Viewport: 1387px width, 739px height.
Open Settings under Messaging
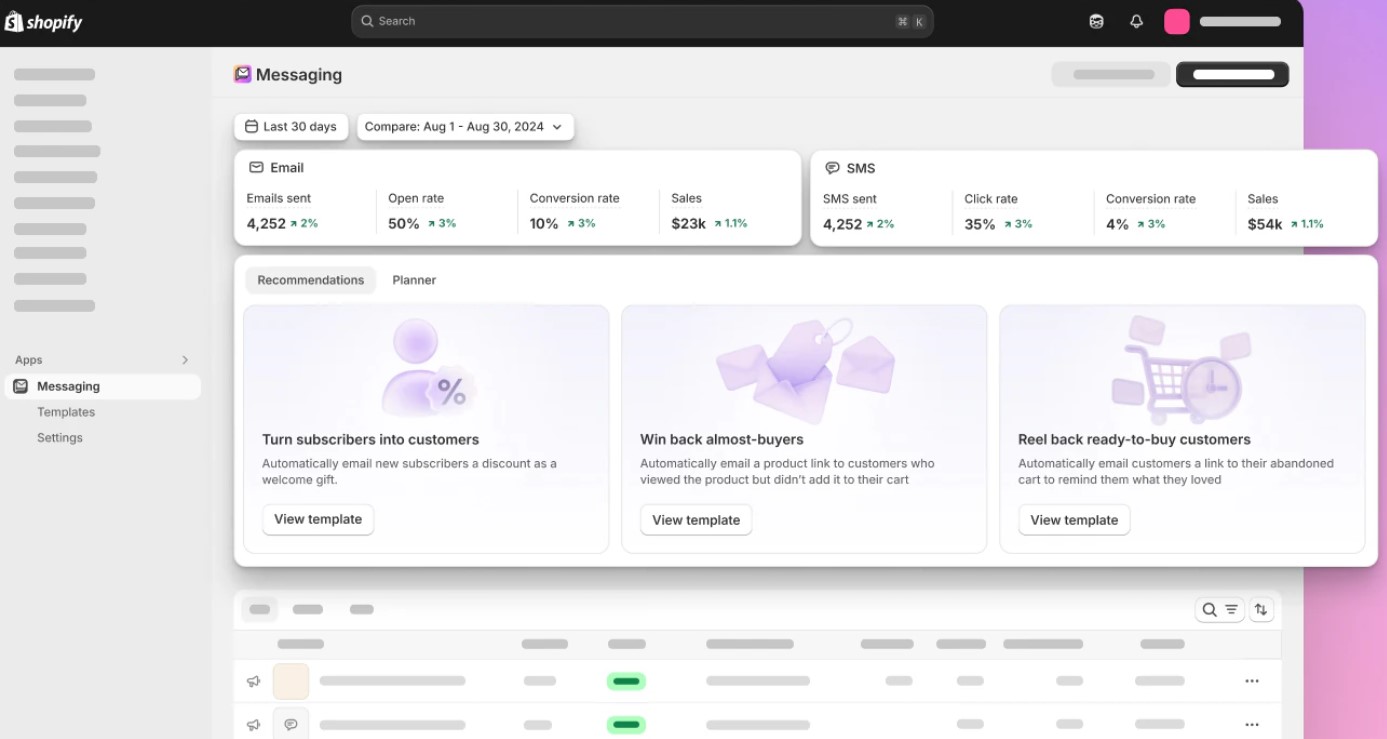coord(60,438)
